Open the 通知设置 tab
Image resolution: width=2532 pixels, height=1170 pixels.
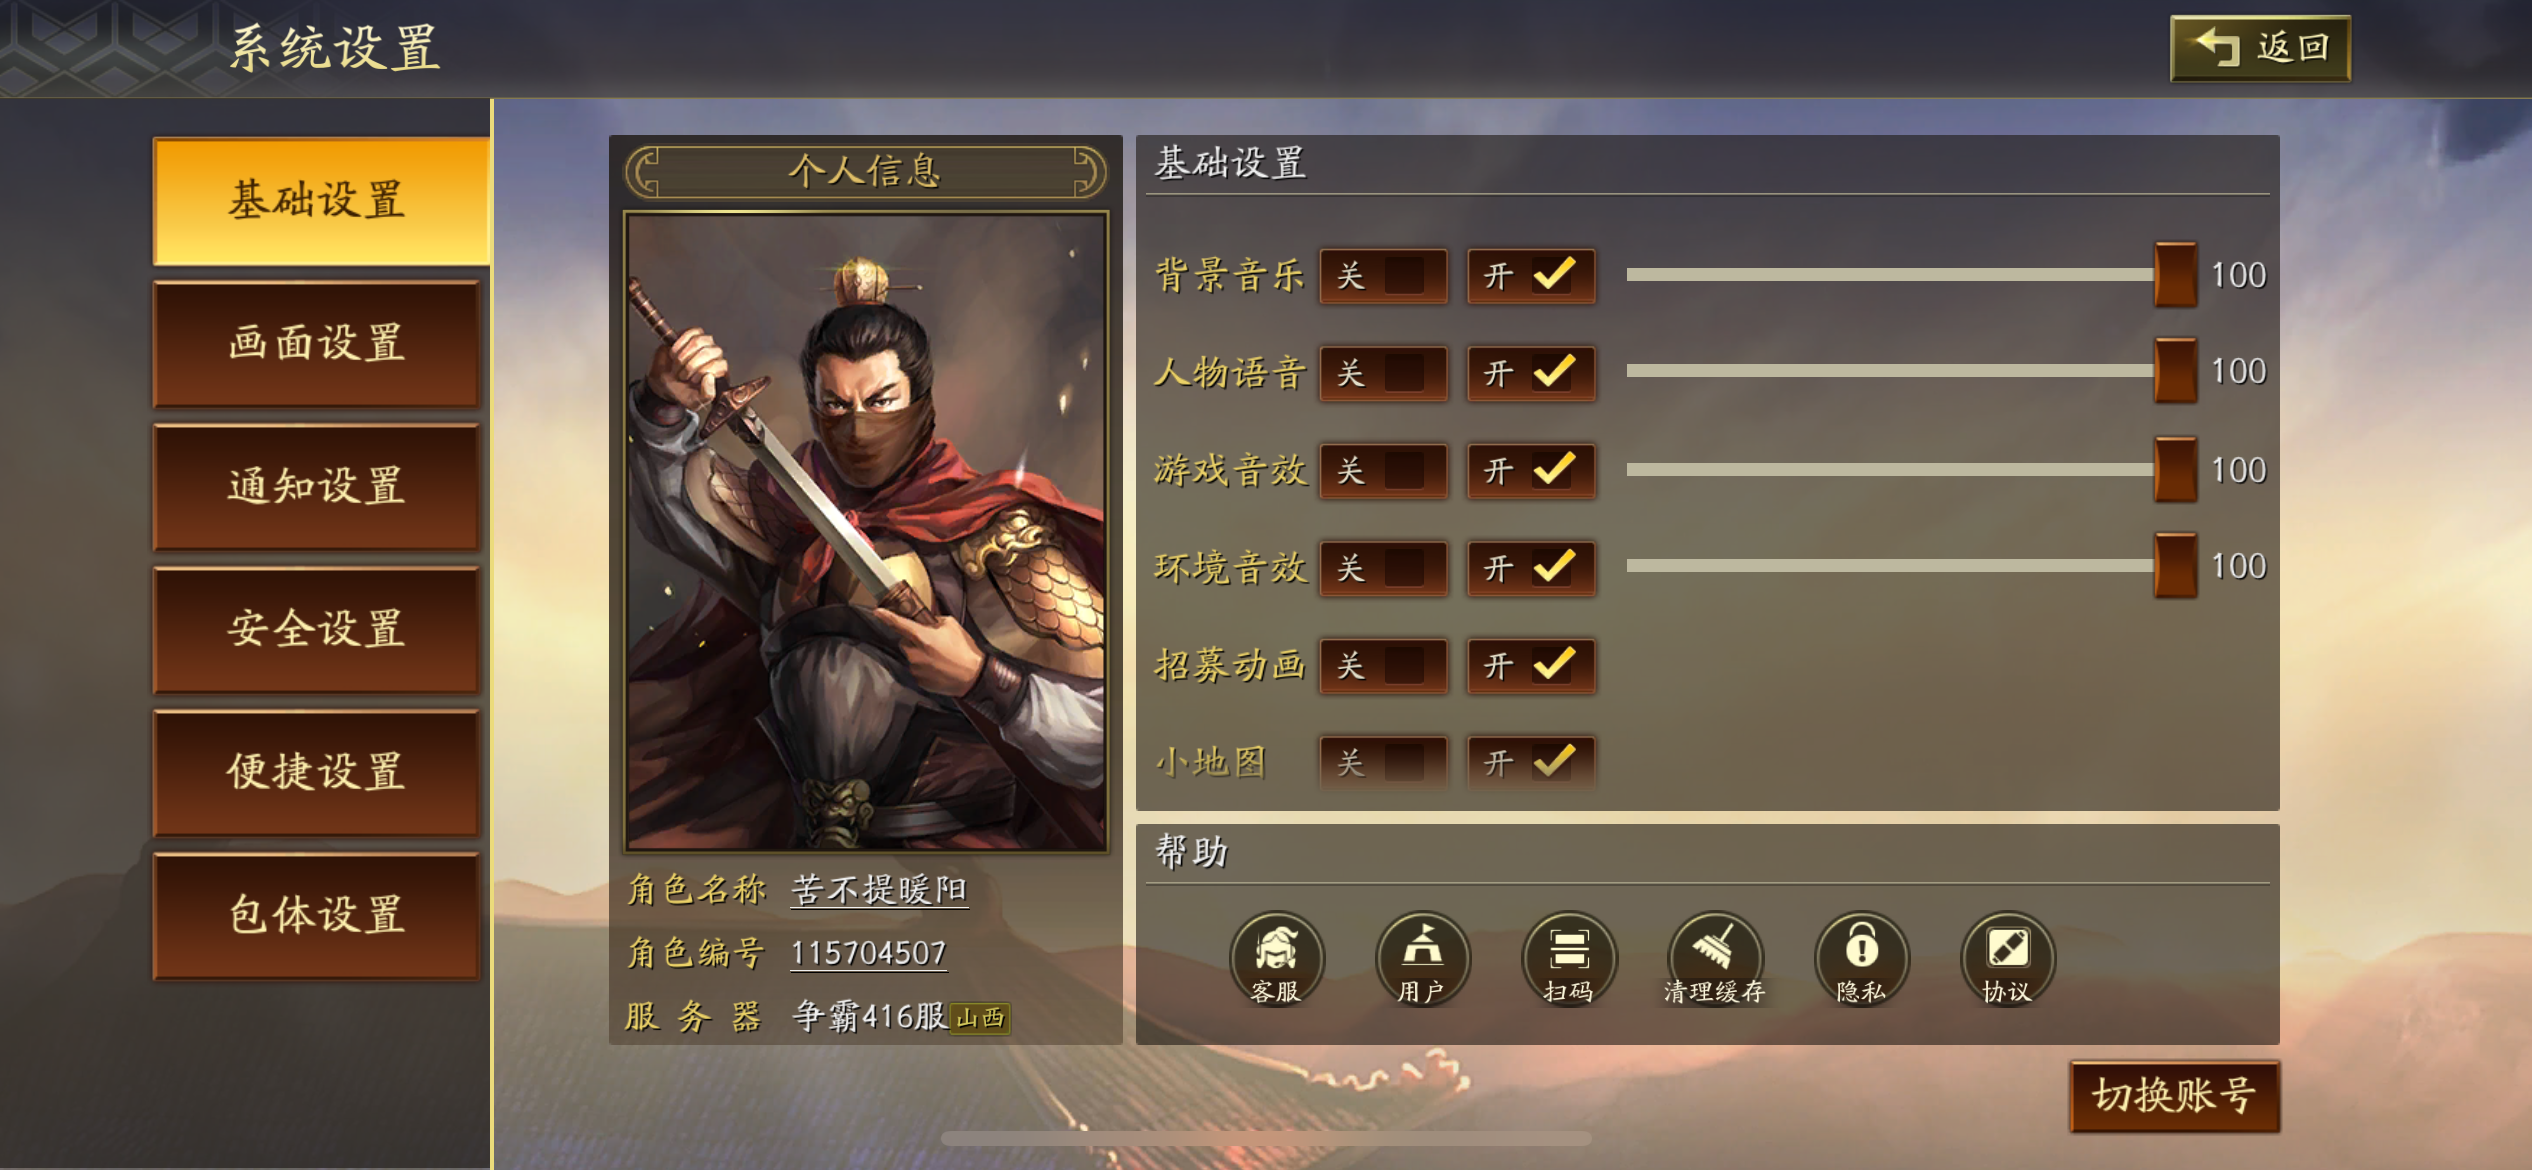316,486
